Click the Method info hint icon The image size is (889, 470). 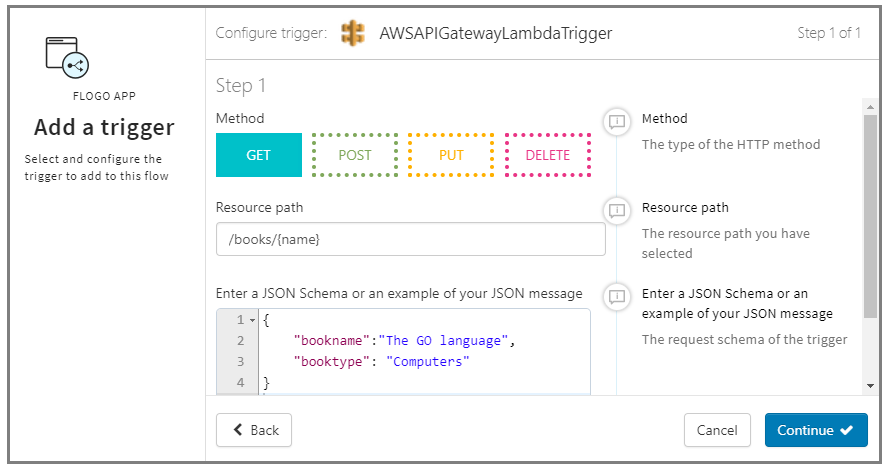(x=617, y=122)
